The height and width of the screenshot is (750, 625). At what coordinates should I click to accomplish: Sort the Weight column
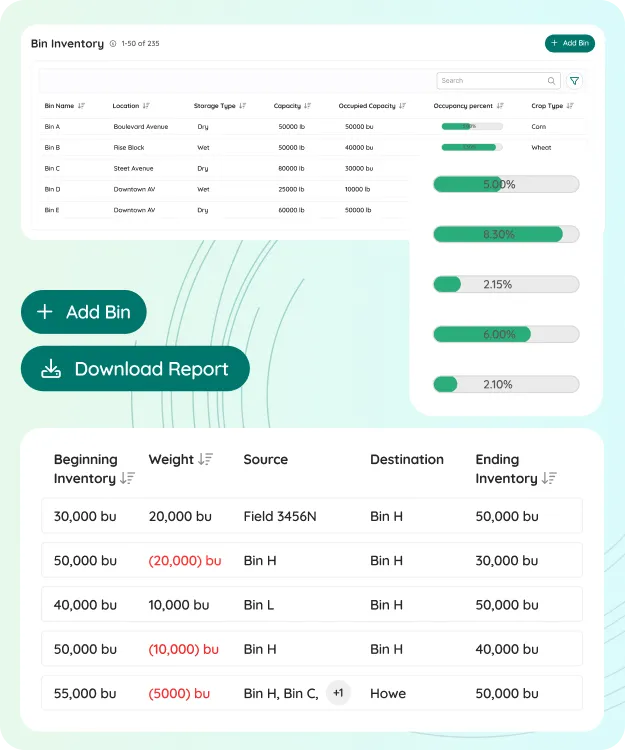(x=205, y=459)
